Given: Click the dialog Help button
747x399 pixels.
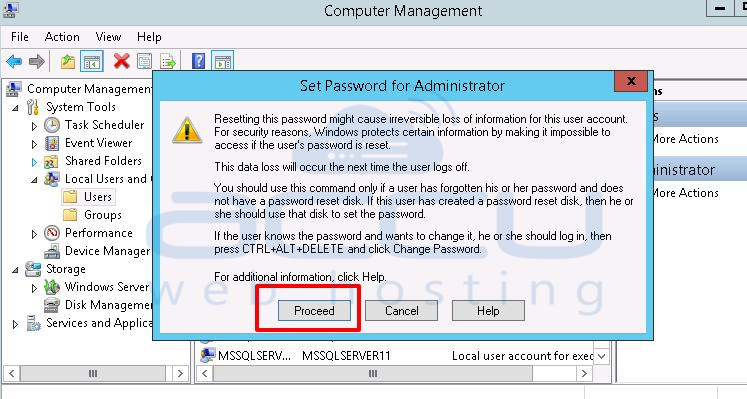Looking at the screenshot, I should pyautogui.click(x=488, y=310).
